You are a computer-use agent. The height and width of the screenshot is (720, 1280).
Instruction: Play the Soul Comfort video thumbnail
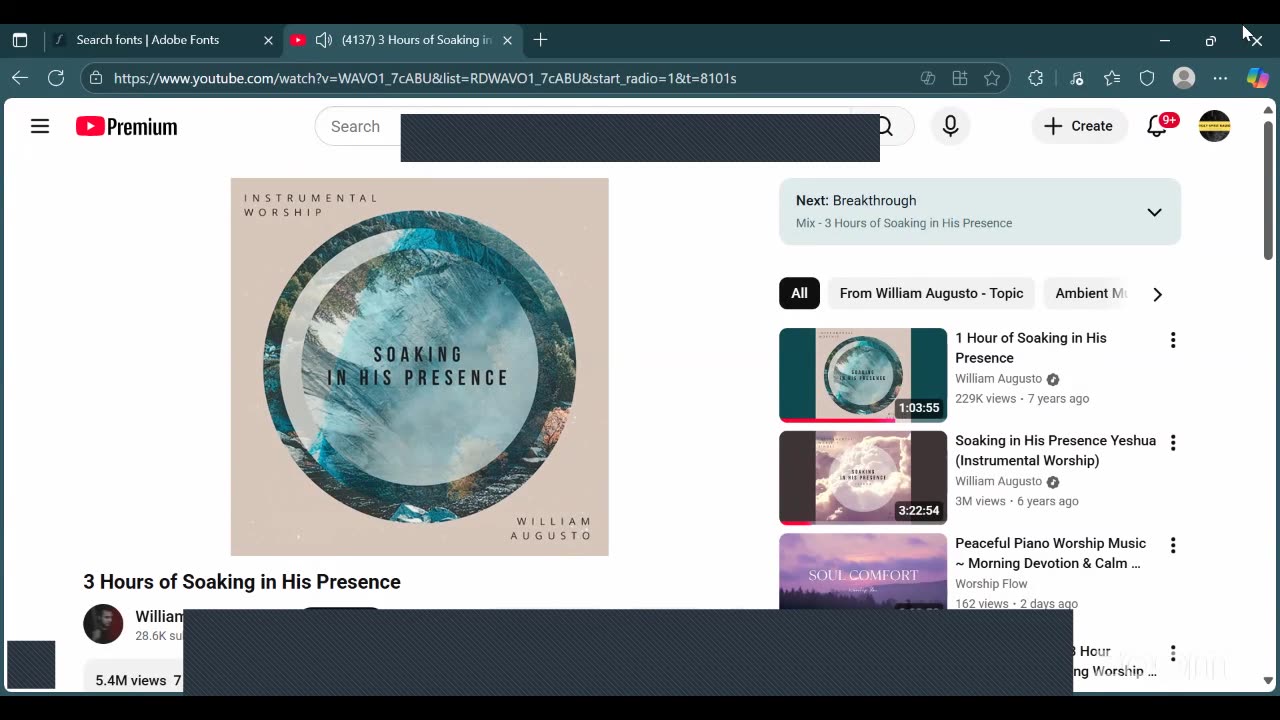pyautogui.click(x=863, y=571)
